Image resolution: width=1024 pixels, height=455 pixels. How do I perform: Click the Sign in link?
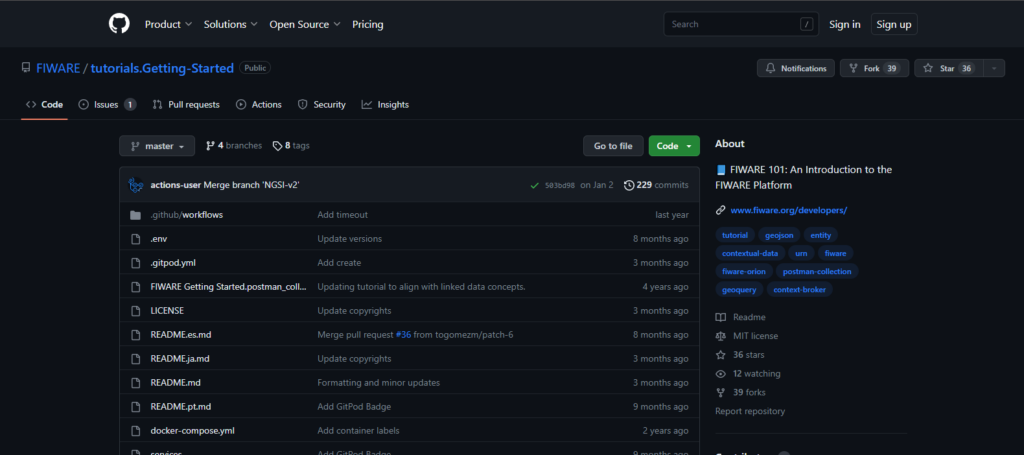[x=844, y=24]
